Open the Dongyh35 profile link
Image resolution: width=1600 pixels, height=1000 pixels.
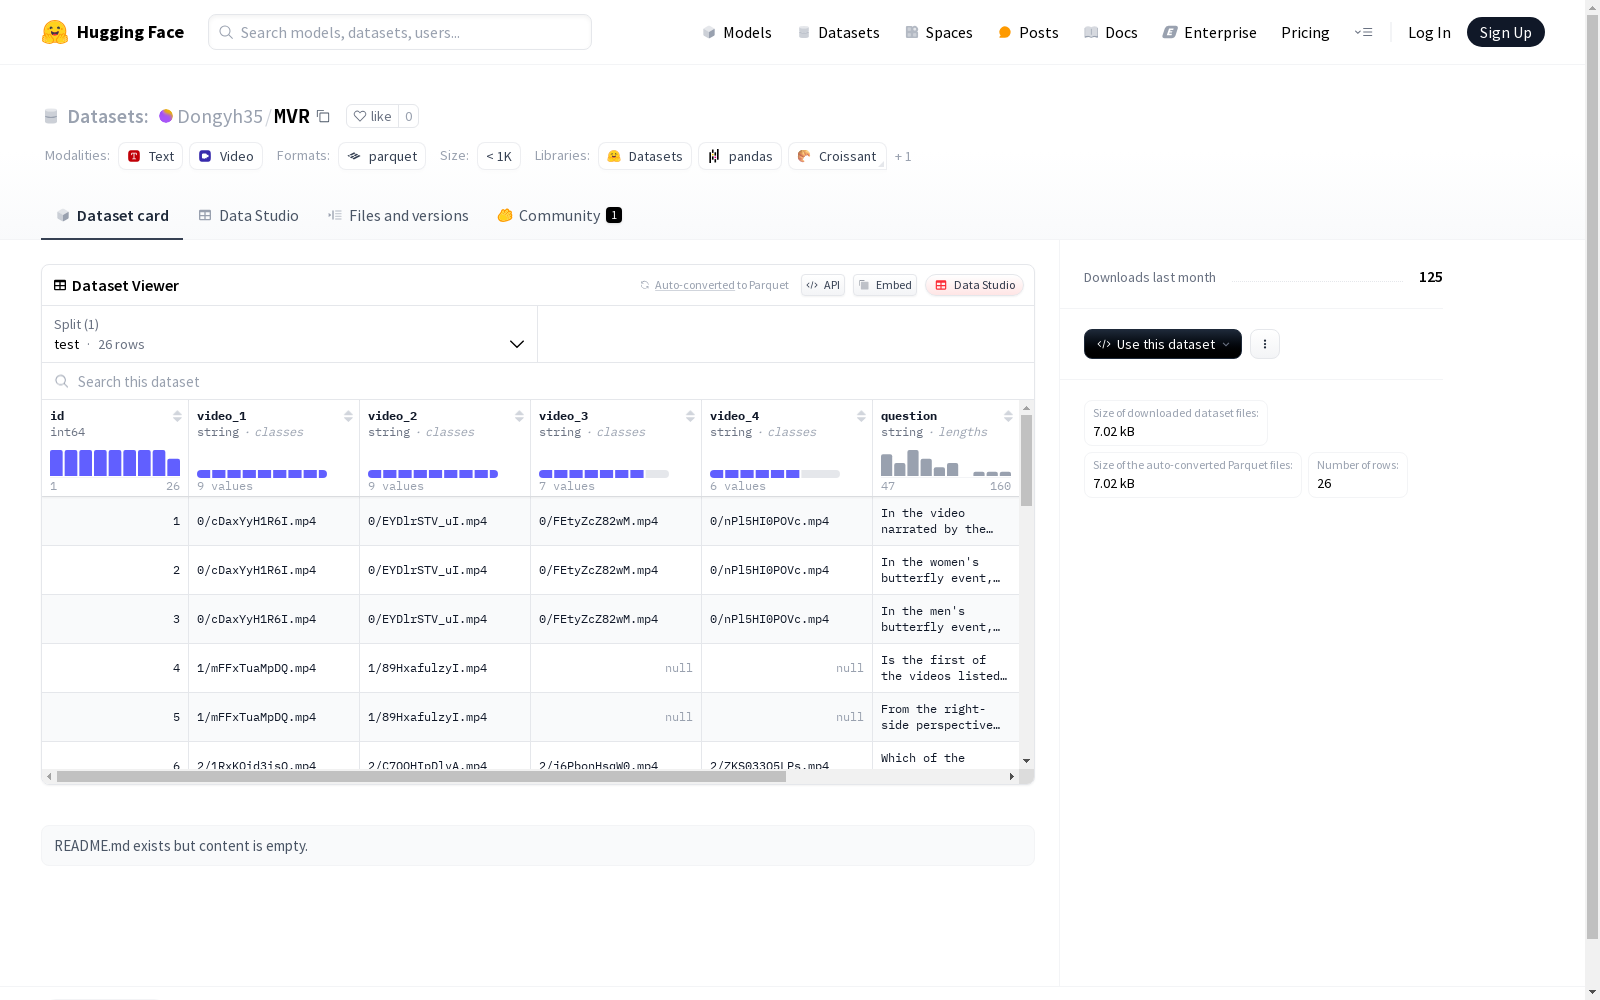(220, 116)
